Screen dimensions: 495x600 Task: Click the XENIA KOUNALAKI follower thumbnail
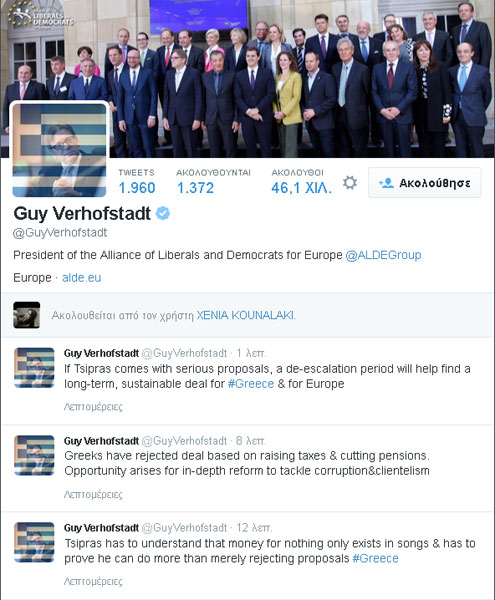tap(26, 315)
